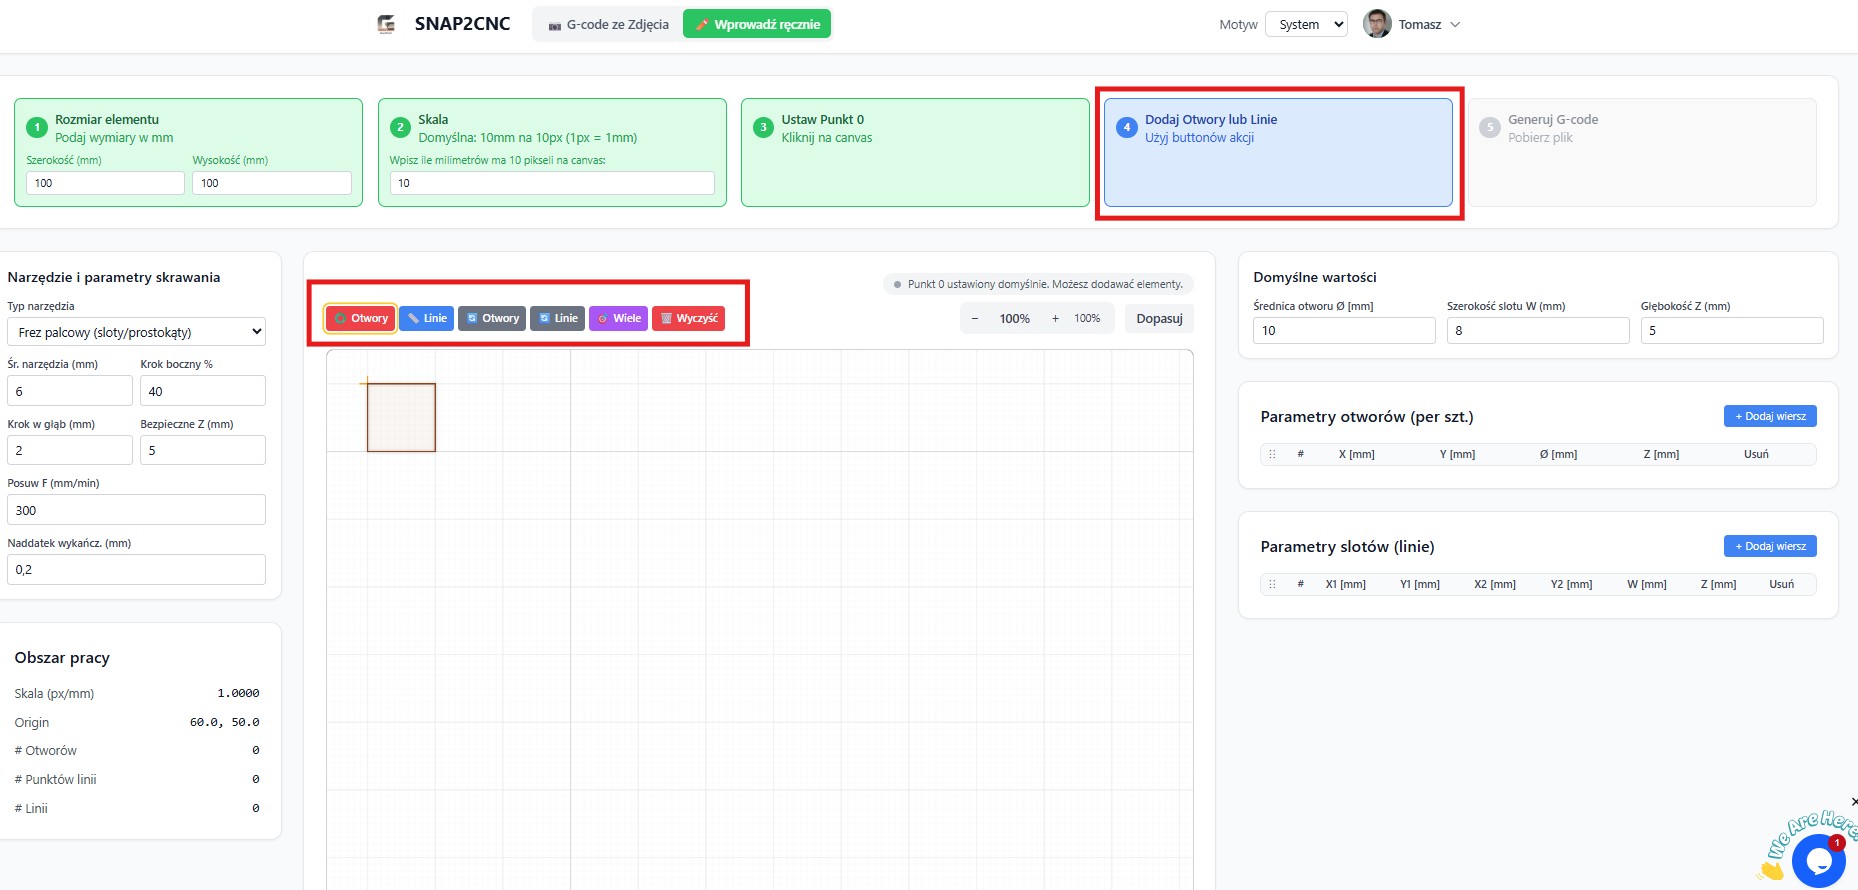Select the Wprowadź ręcznie tab

coord(757,24)
